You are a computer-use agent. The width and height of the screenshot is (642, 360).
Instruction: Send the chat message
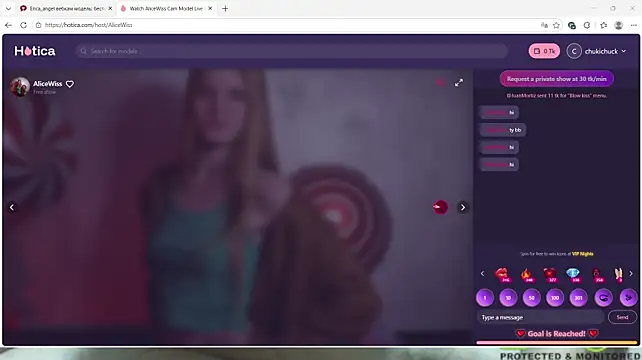[622, 317]
